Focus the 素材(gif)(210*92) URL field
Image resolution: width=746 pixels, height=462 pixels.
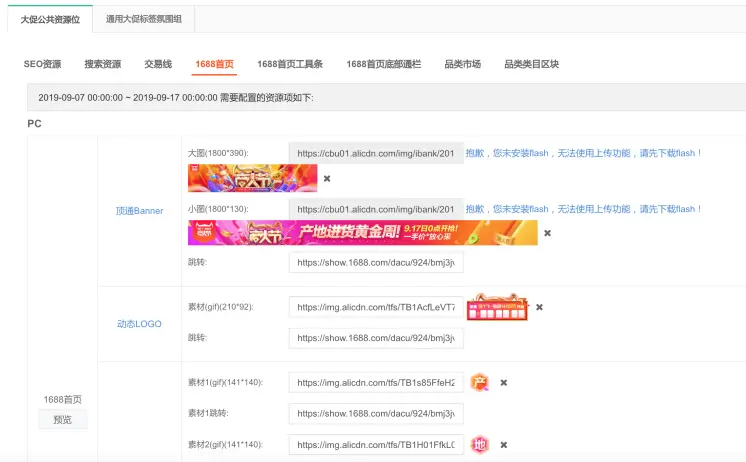click(x=376, y=307)
